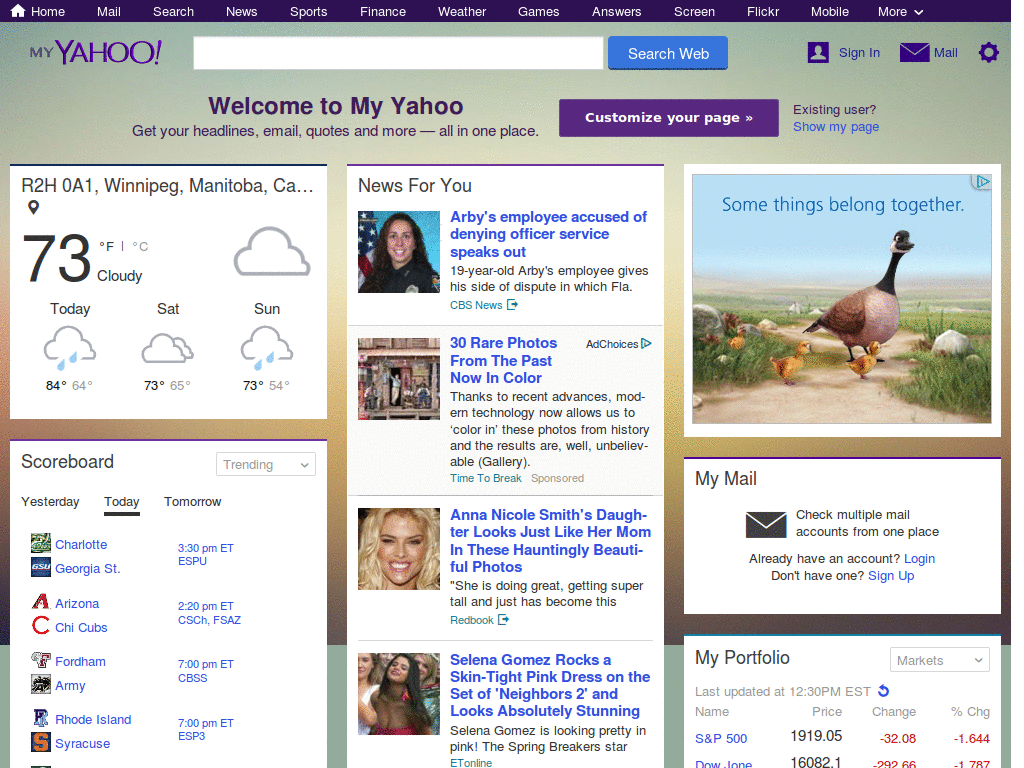Click Today's rain cloud forecast icon
This screenshot has width=1024, height=768.
tap(70, 347)
